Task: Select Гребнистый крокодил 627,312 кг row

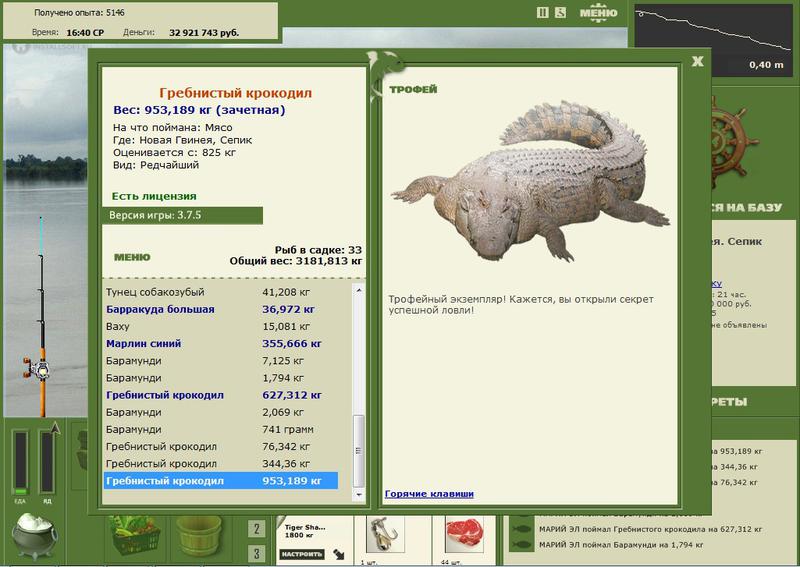Action: click(x=221, y=395)
